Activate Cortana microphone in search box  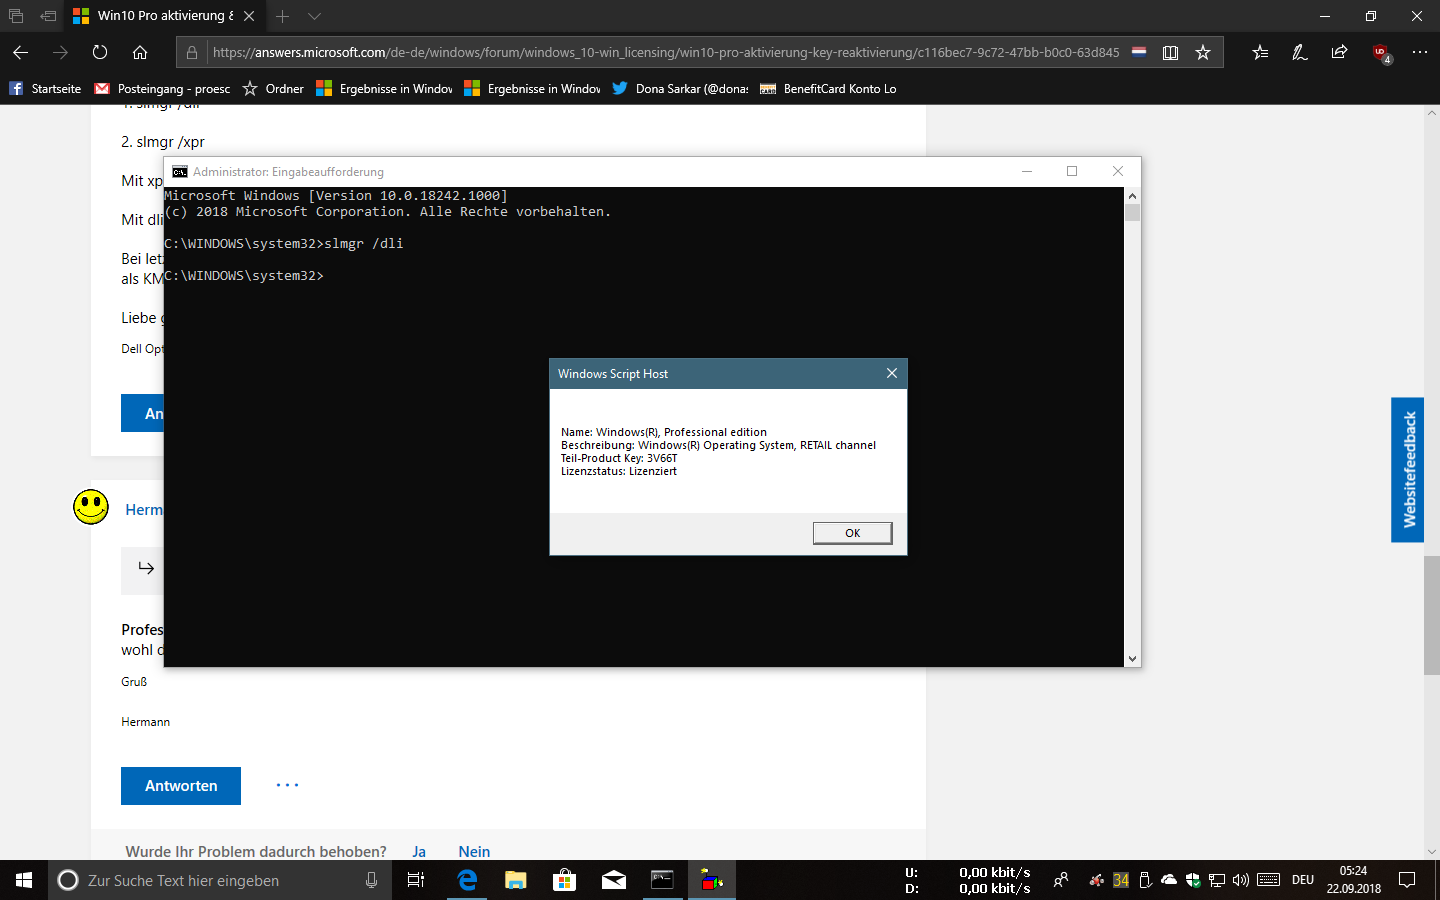click(371, 880)
